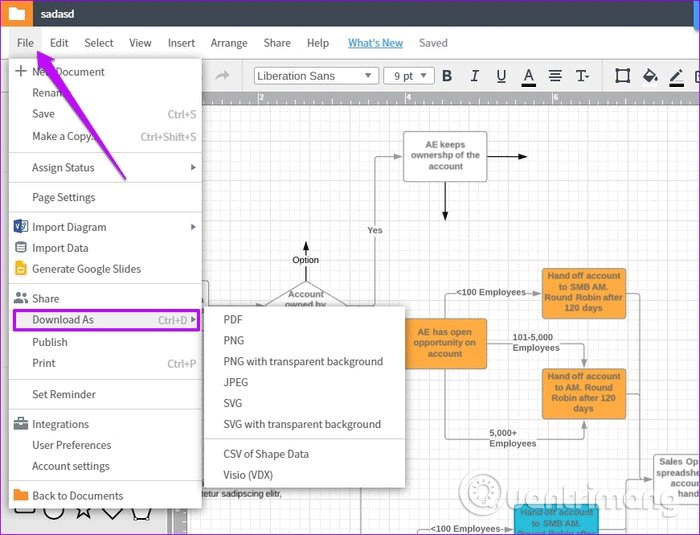Open User Preferences
The image size is (700, 535).
105,445
